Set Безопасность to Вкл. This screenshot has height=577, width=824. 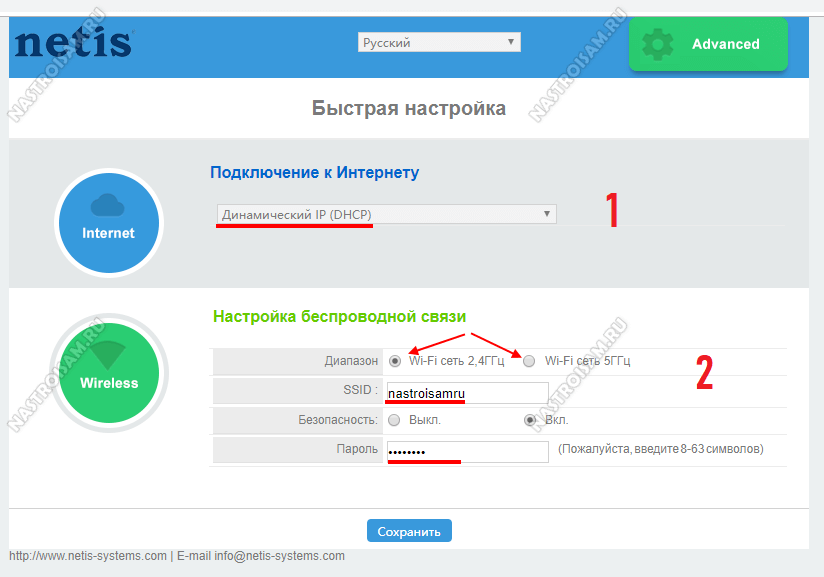click(x=530, y=420)
